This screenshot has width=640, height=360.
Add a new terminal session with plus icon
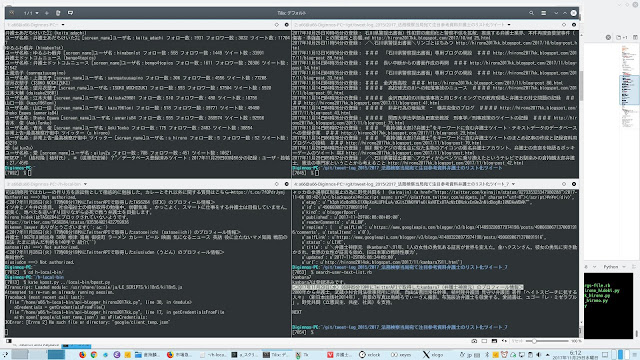47,13
